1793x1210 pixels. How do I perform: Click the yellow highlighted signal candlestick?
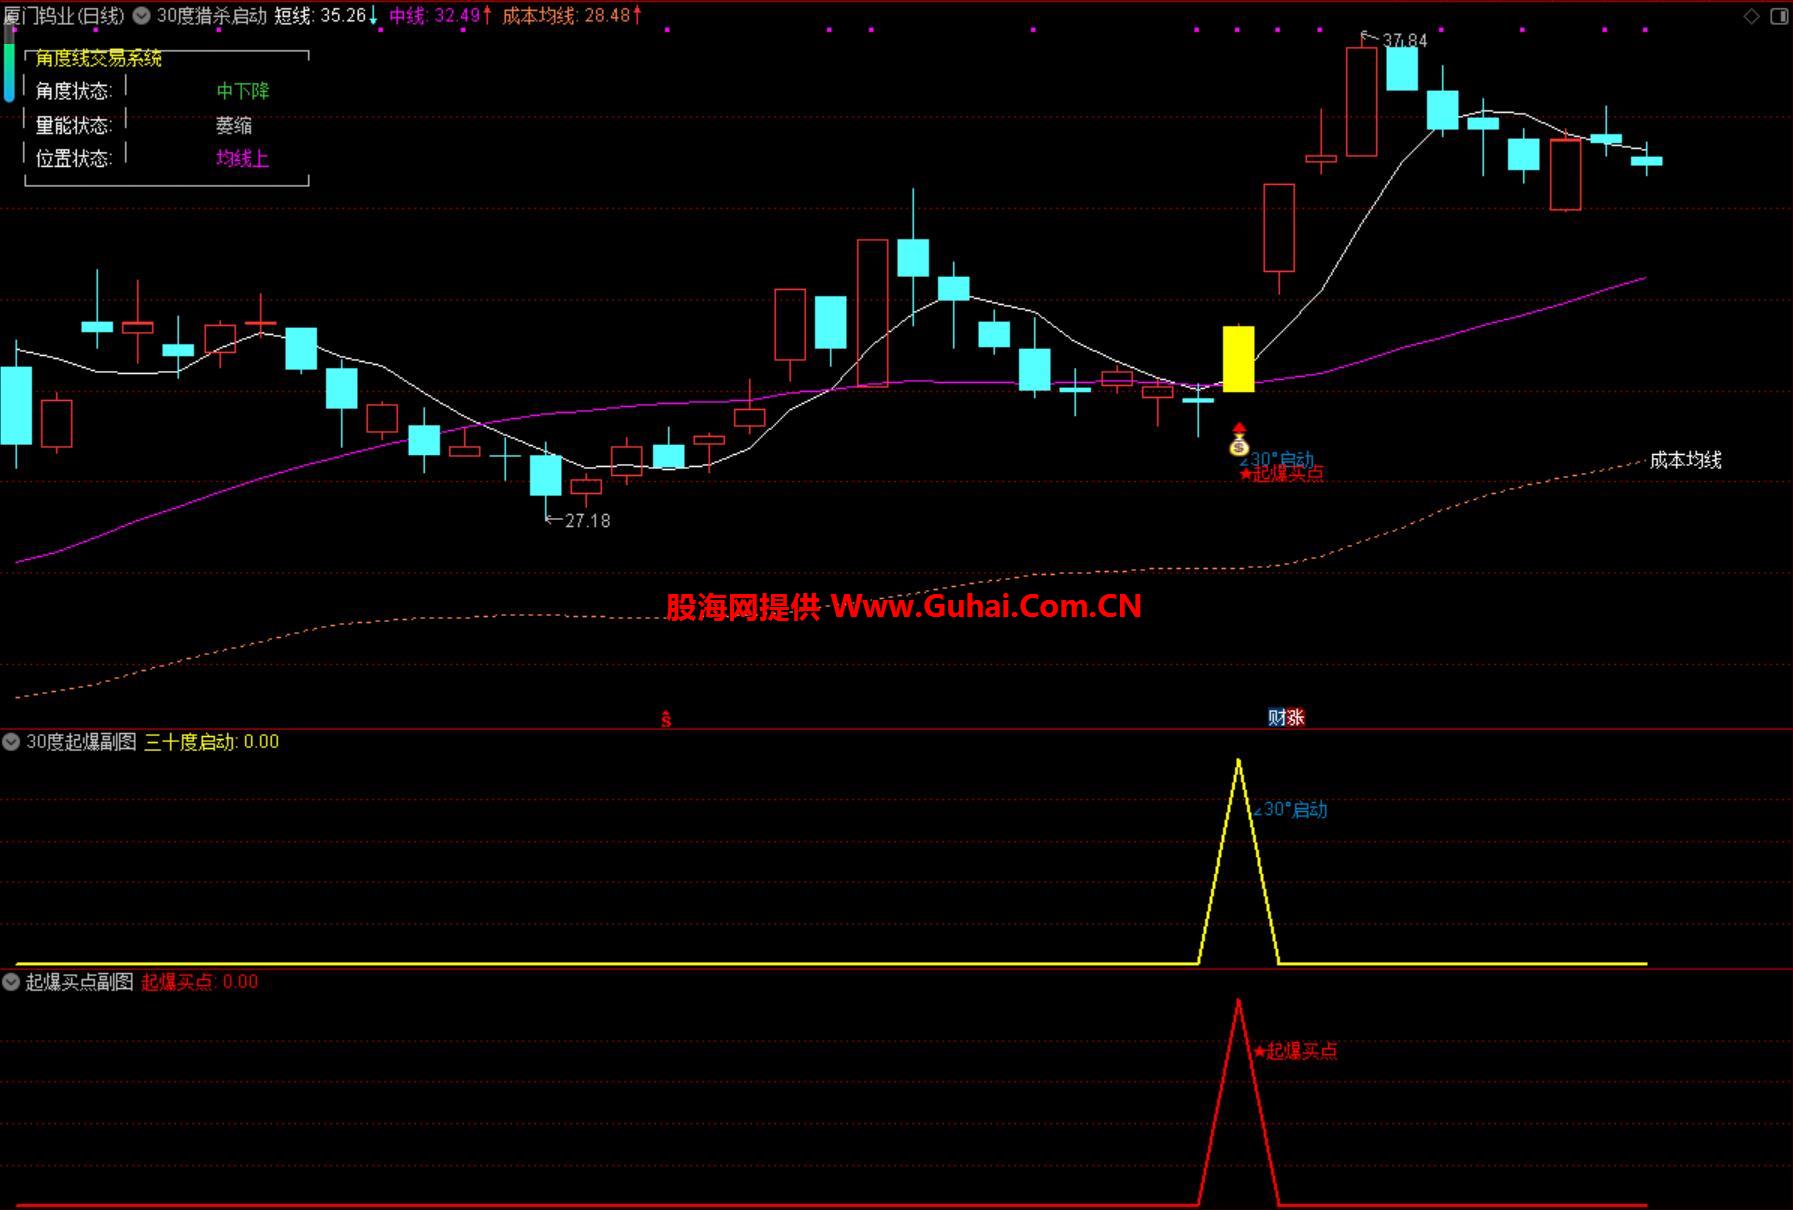(1239, 358)
